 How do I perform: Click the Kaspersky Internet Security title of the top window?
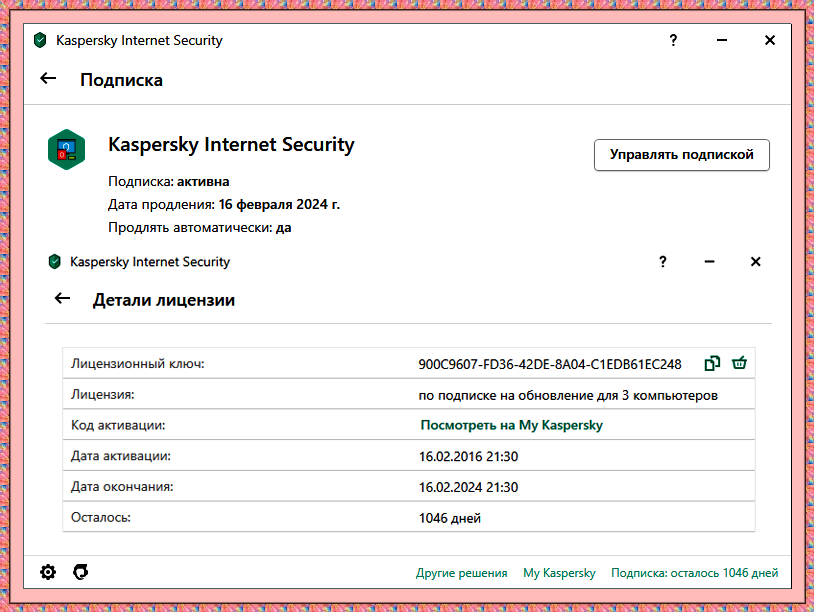click(139, 40)
